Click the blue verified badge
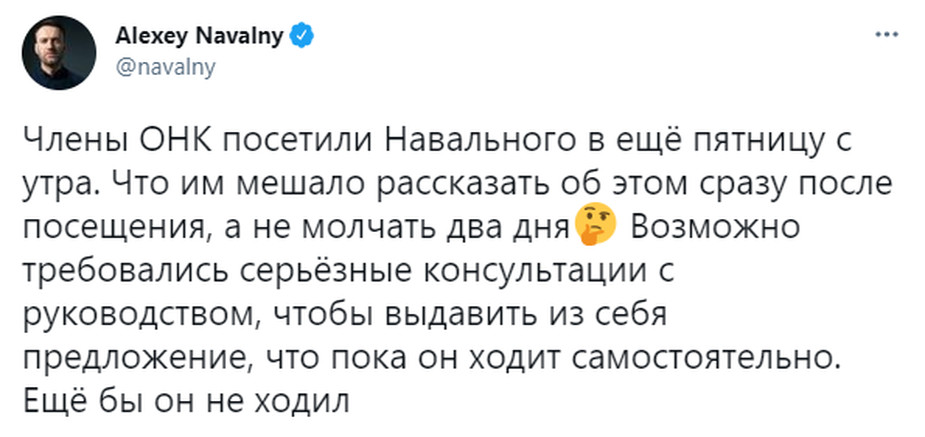This screenshot has width=925, height=437. (x=302, y=37)
